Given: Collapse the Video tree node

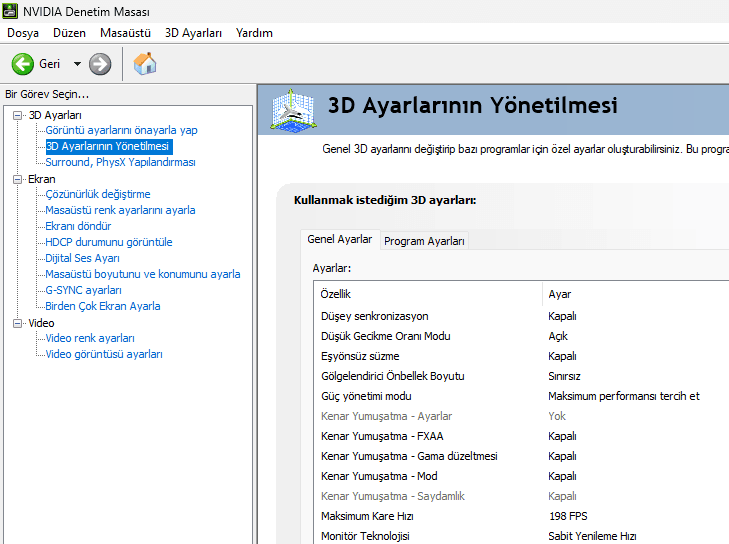Looking at the screenshot, I should [x=17, y=323].
